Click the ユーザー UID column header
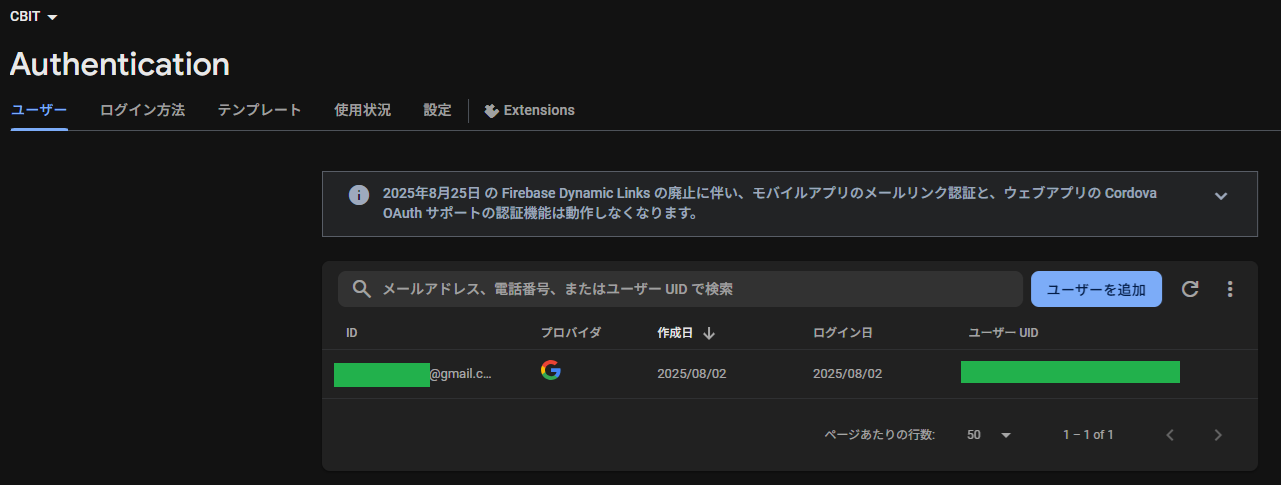The width and height of the screenshot is (1281, 485). (1003, 332)
